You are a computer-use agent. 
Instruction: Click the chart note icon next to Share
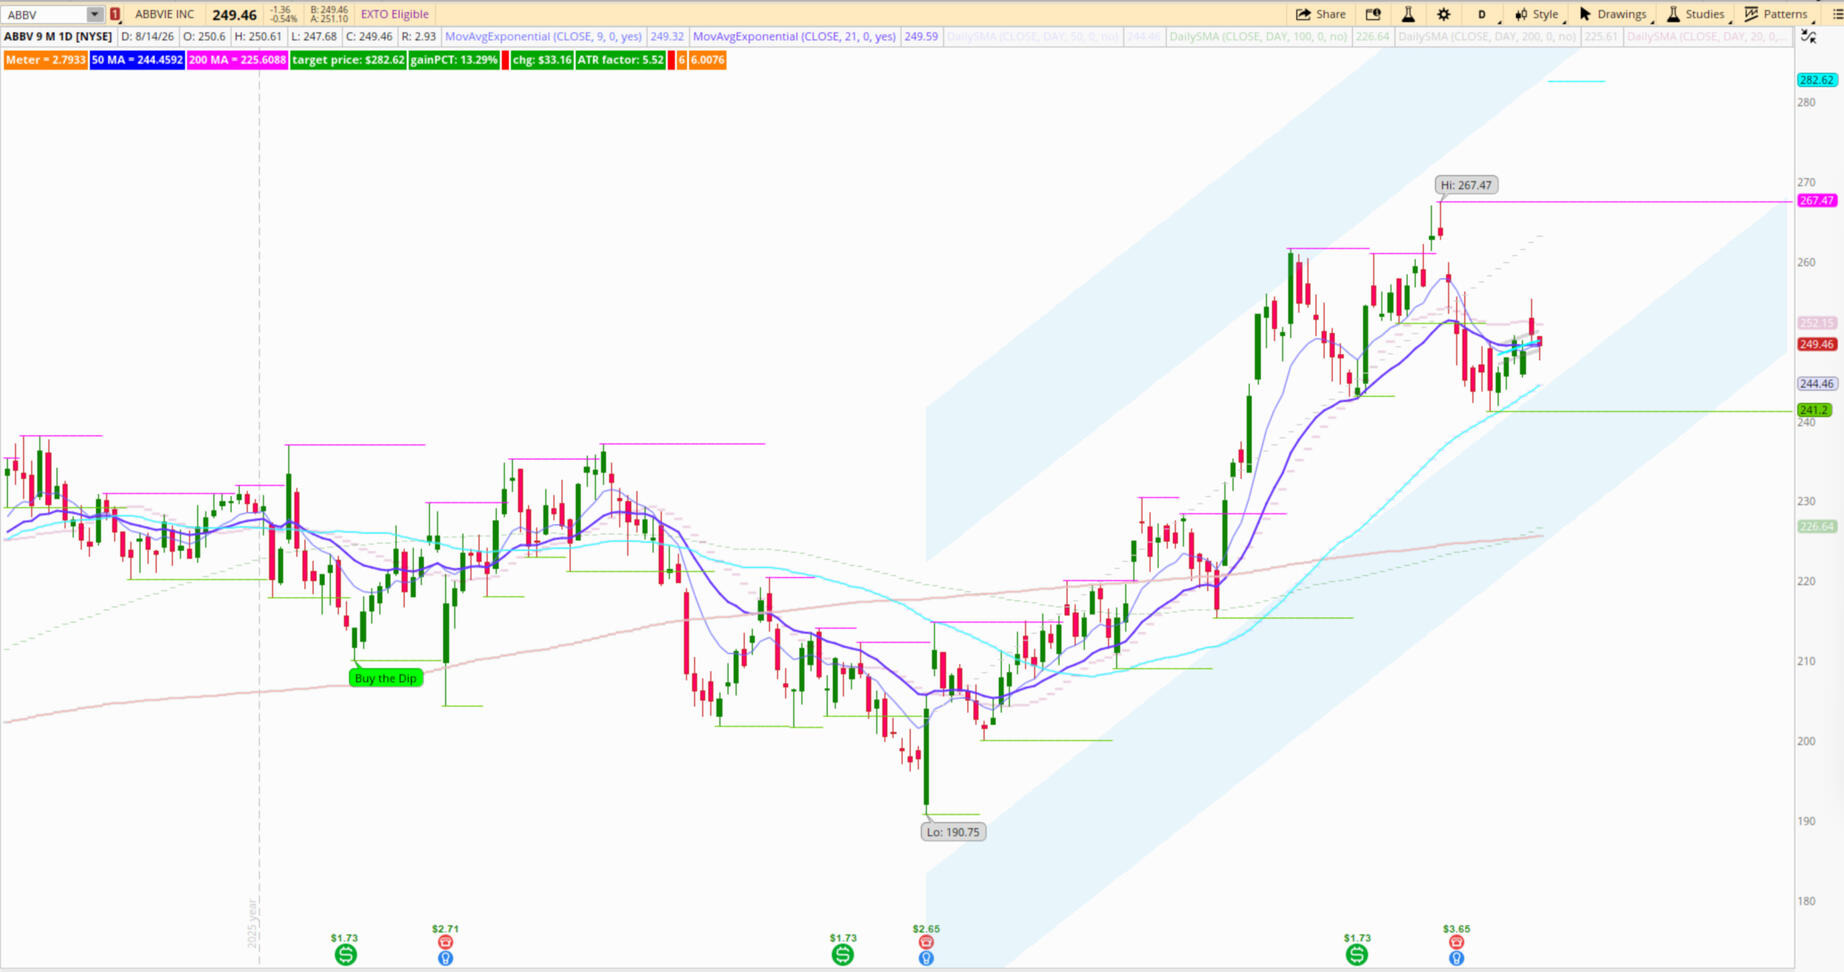click(1373, 14)
